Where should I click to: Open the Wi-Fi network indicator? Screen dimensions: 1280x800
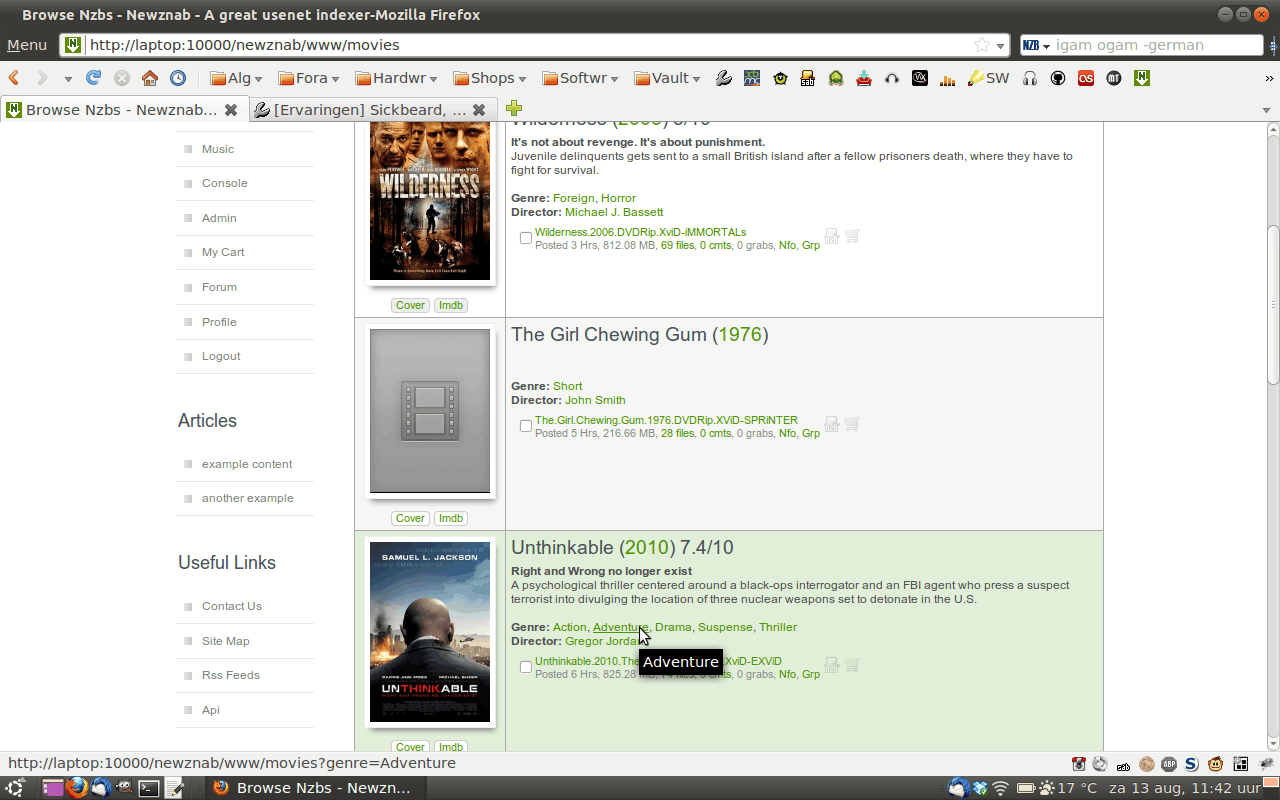coord(1001,788)
